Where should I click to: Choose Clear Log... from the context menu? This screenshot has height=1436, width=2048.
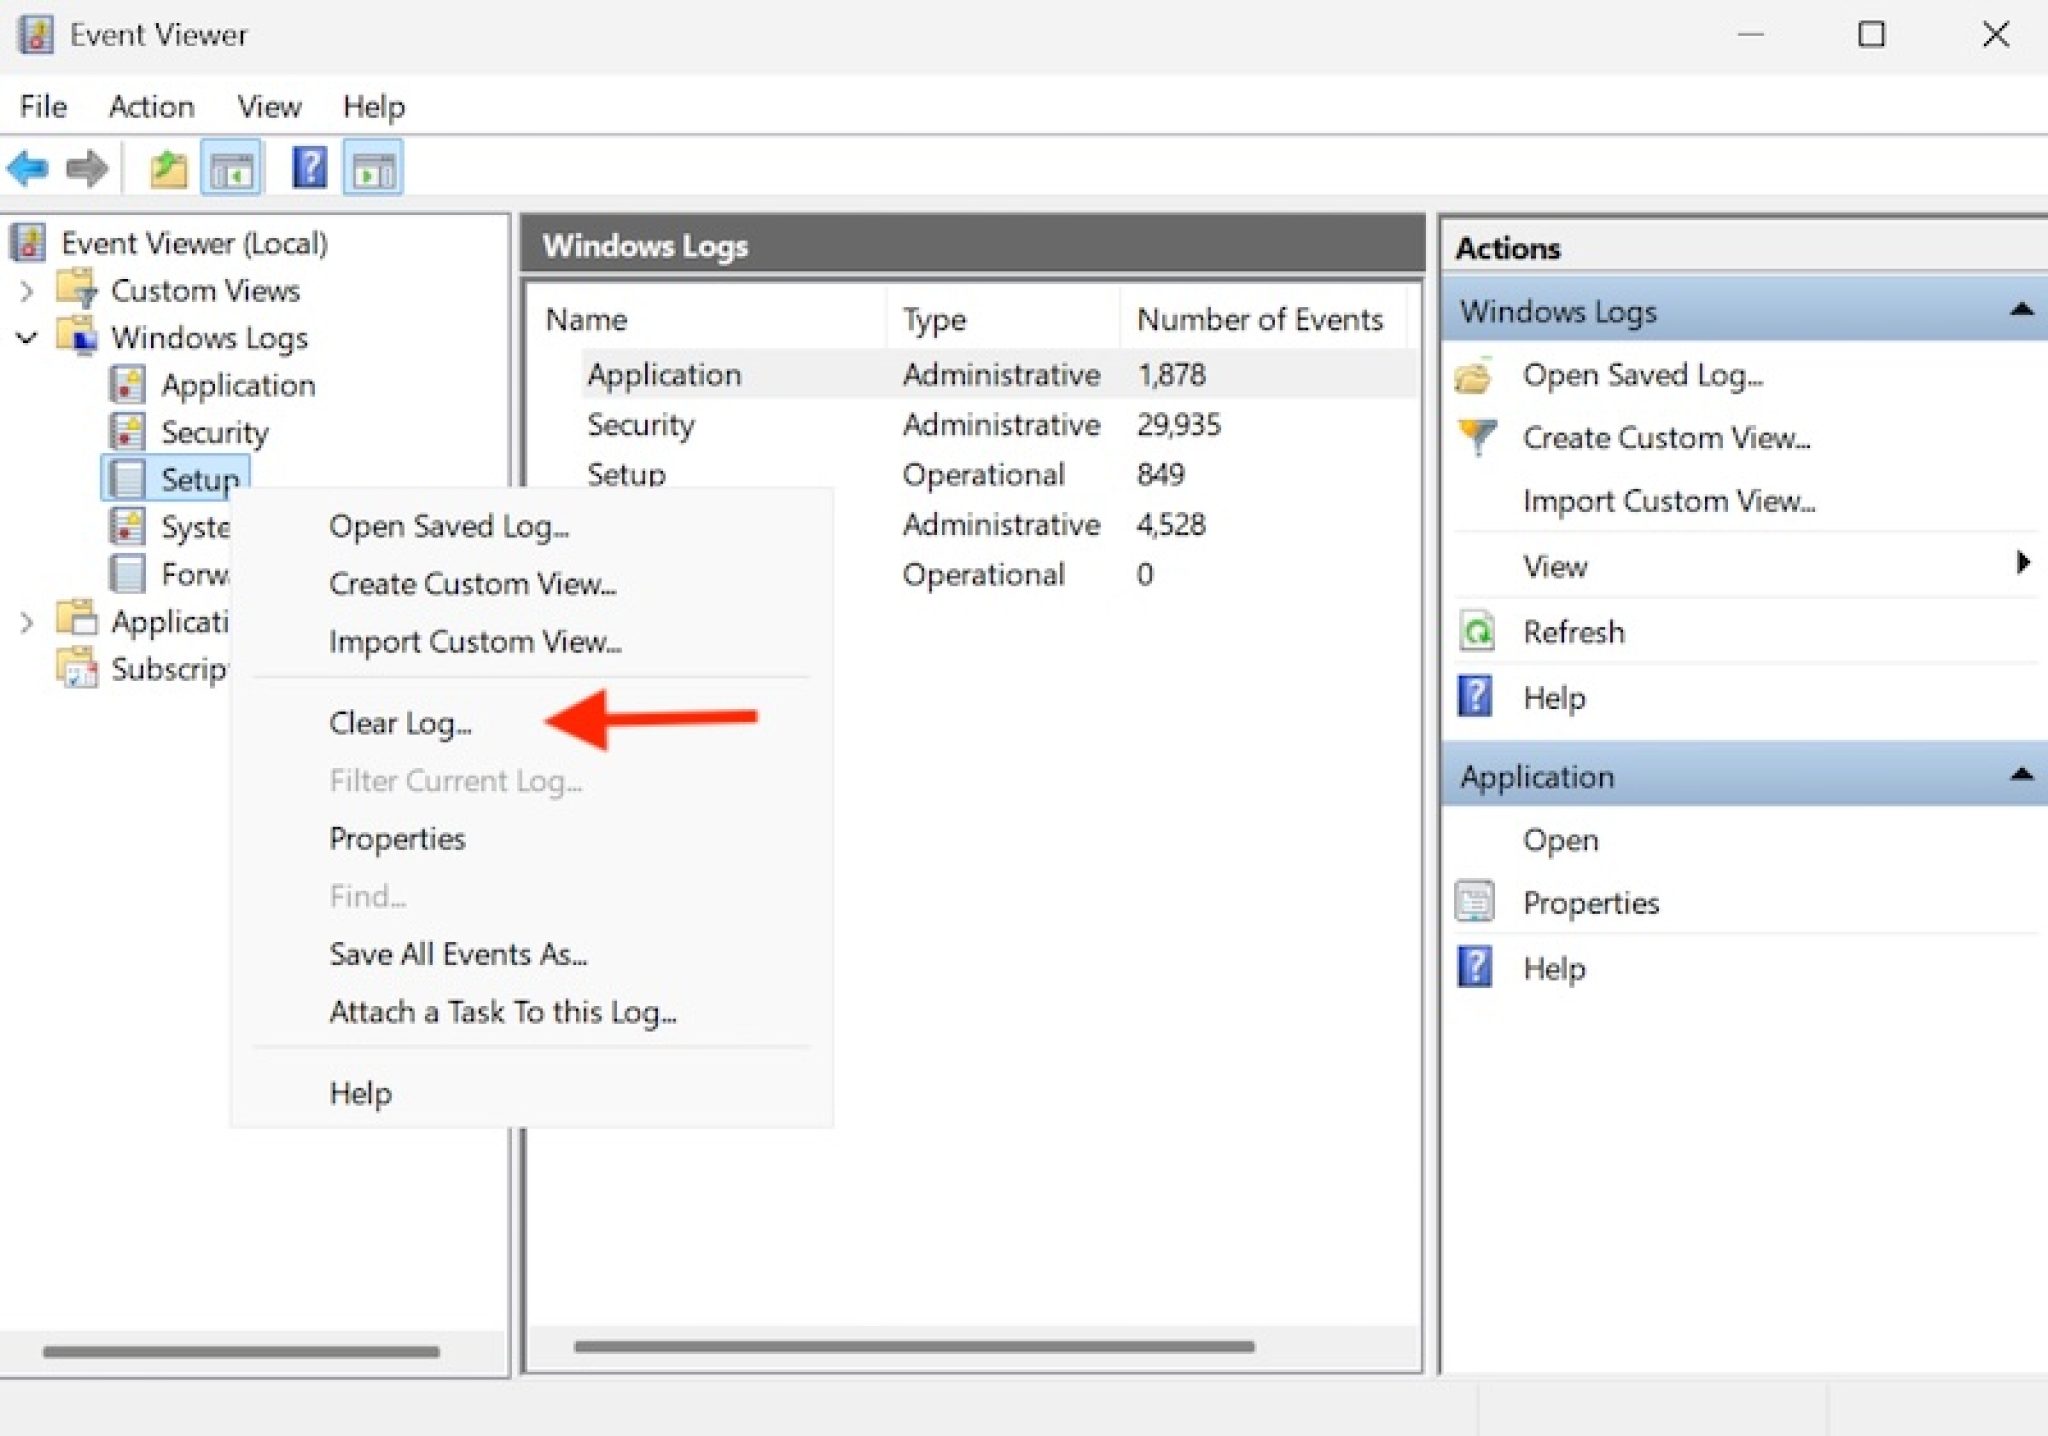click(400, 723)
